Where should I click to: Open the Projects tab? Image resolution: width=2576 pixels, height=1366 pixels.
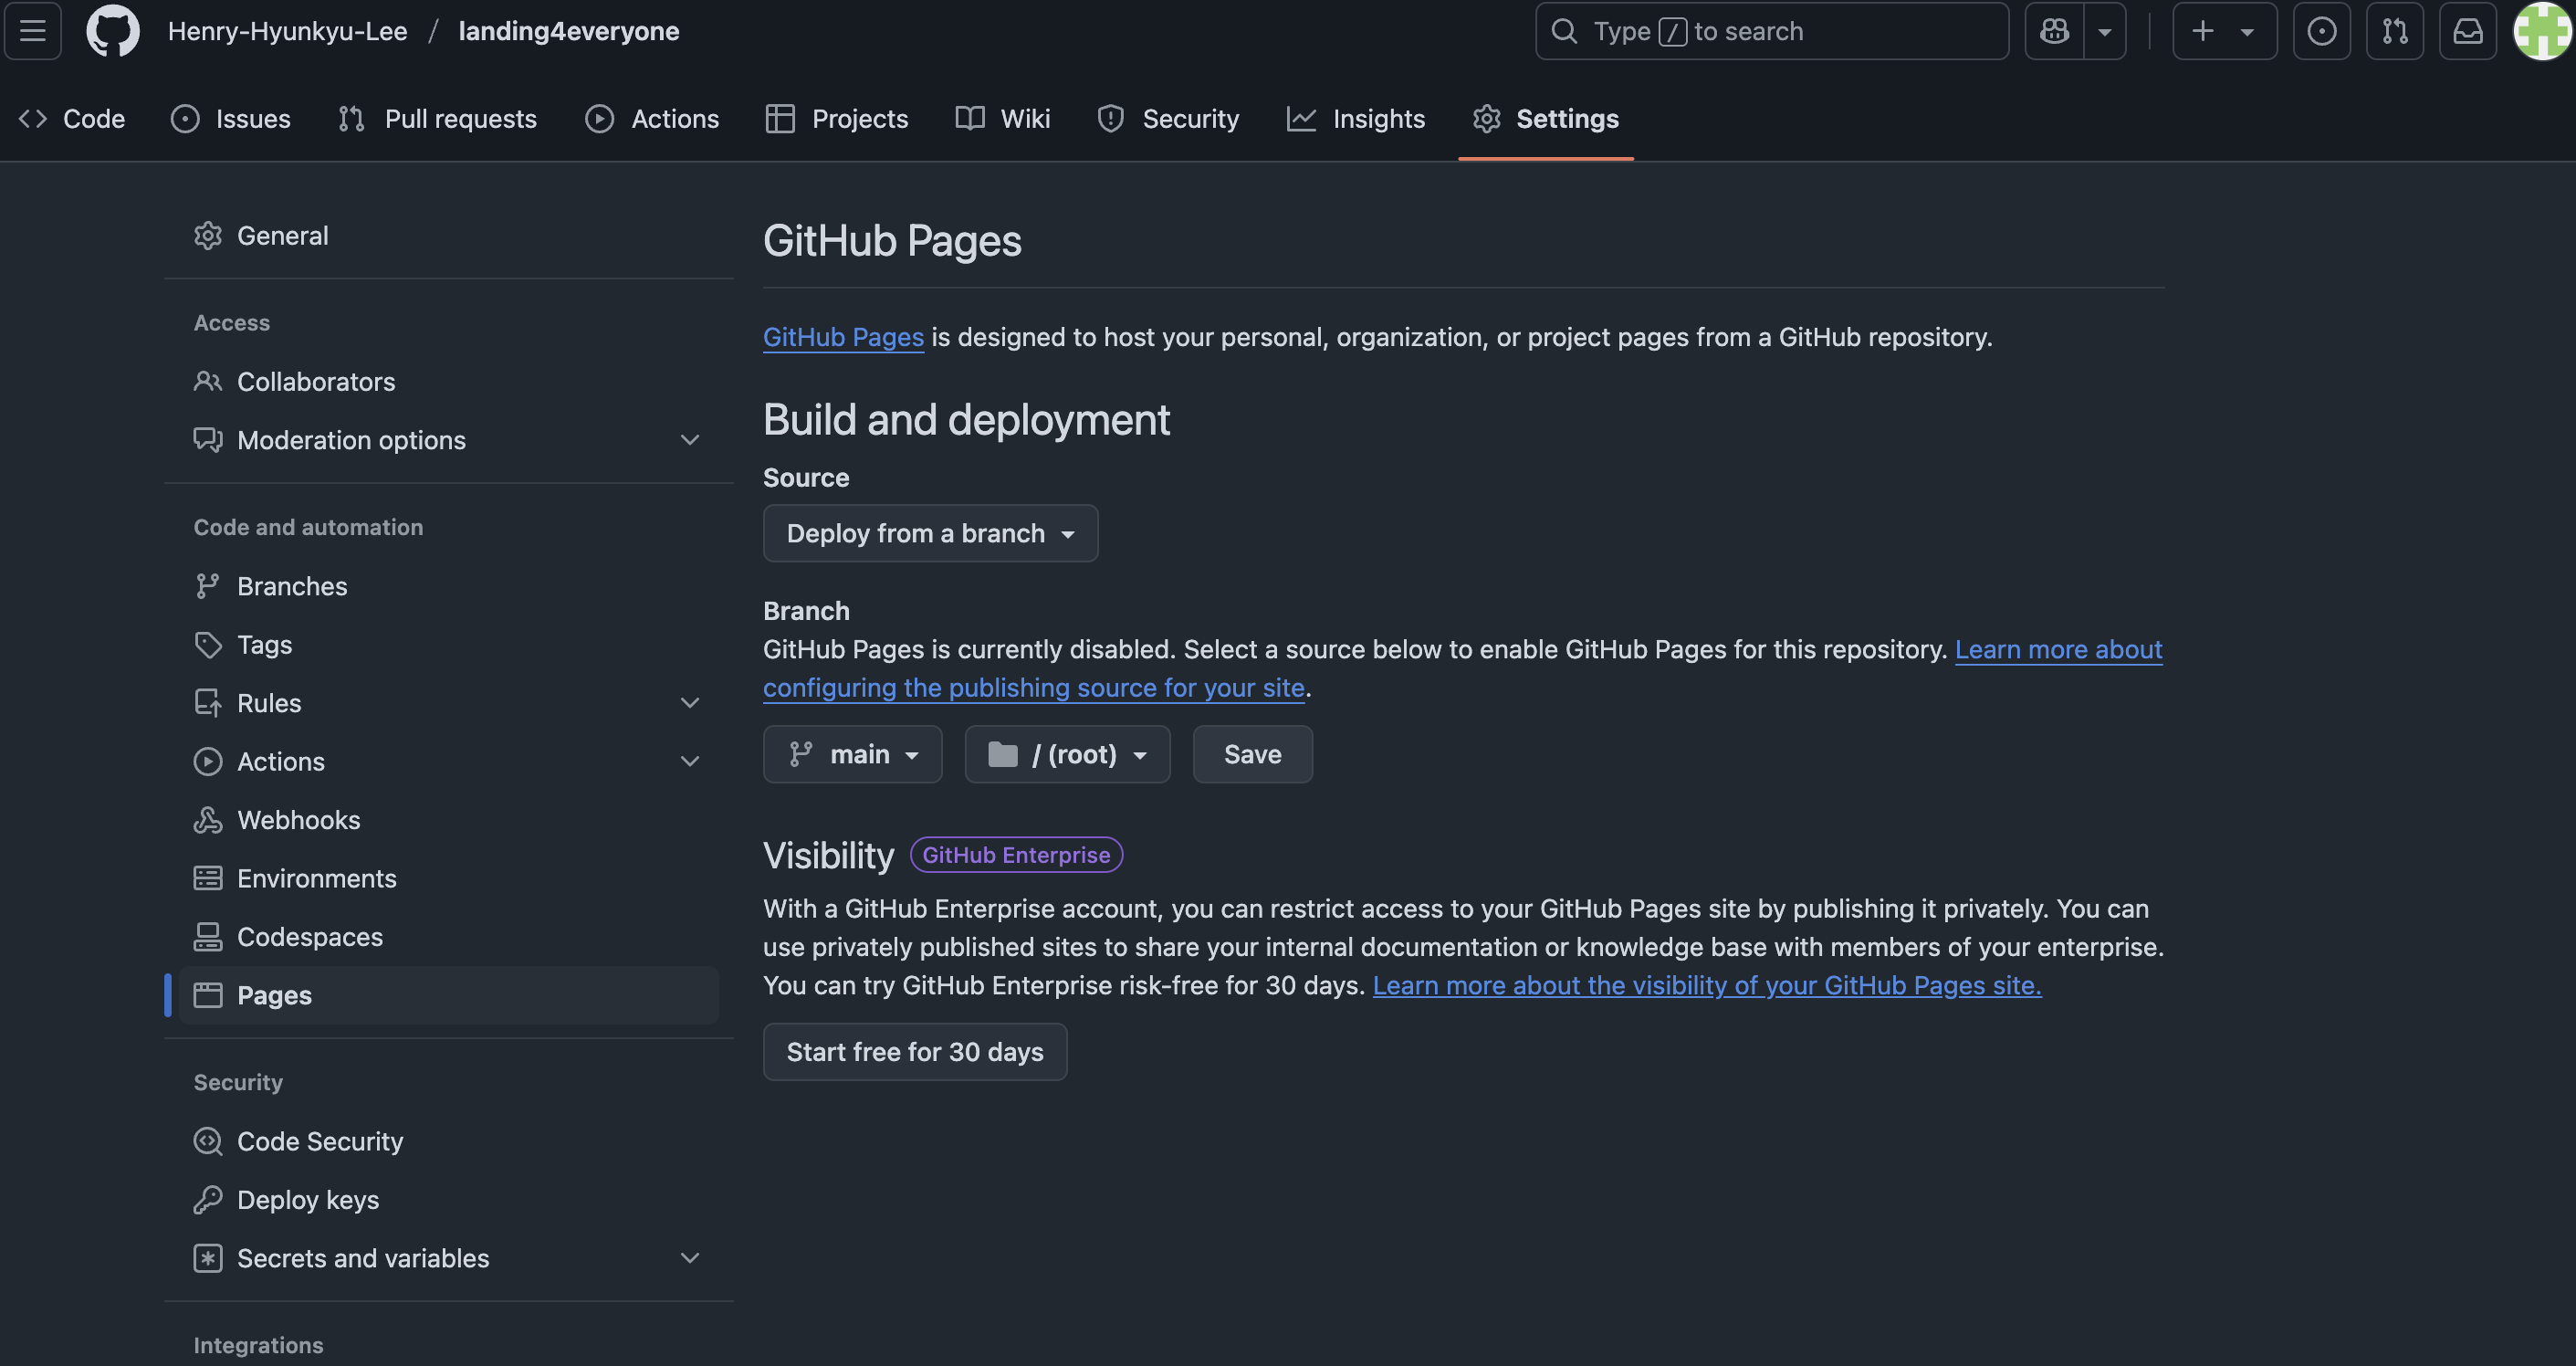[837, 119]
